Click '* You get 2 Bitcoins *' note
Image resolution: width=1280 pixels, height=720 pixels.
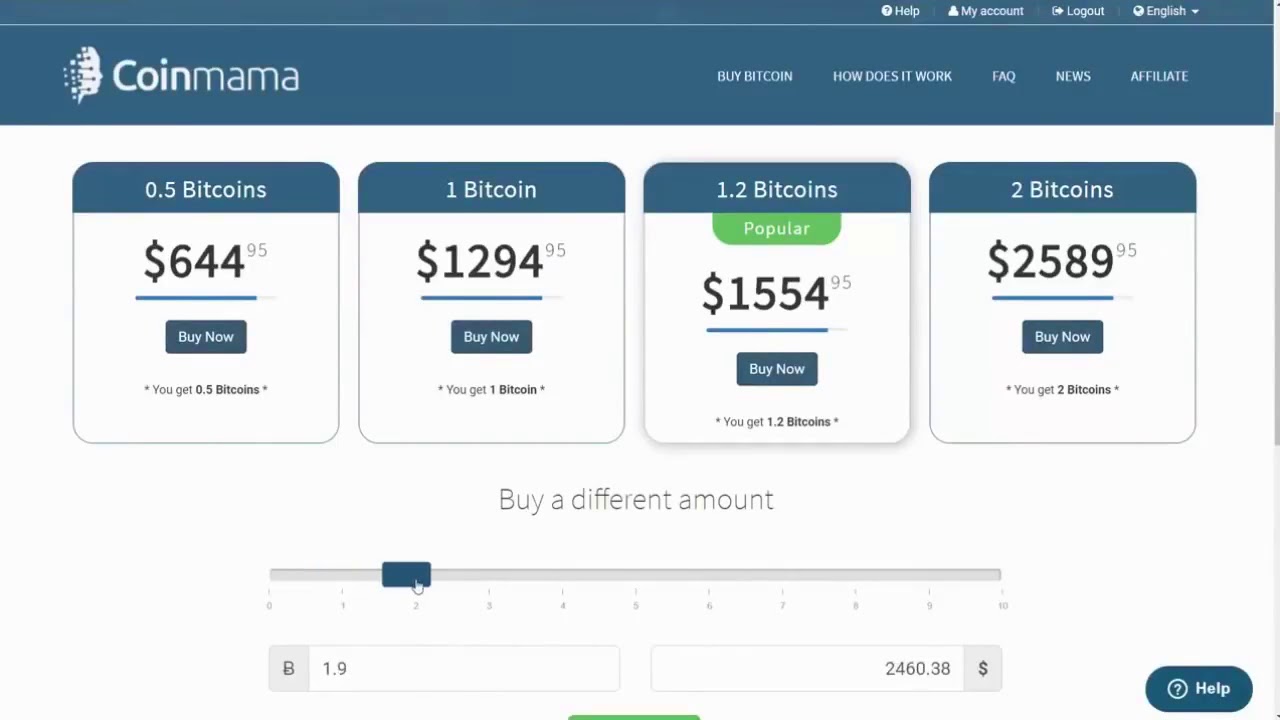[x=1062, y=389]
